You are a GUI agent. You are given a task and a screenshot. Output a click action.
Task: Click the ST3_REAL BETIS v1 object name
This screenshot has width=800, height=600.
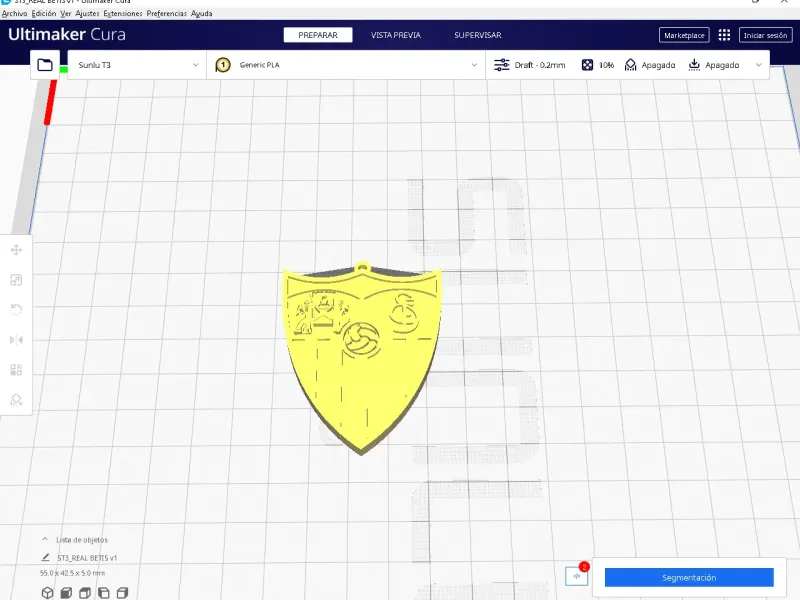tap(87, 558)
